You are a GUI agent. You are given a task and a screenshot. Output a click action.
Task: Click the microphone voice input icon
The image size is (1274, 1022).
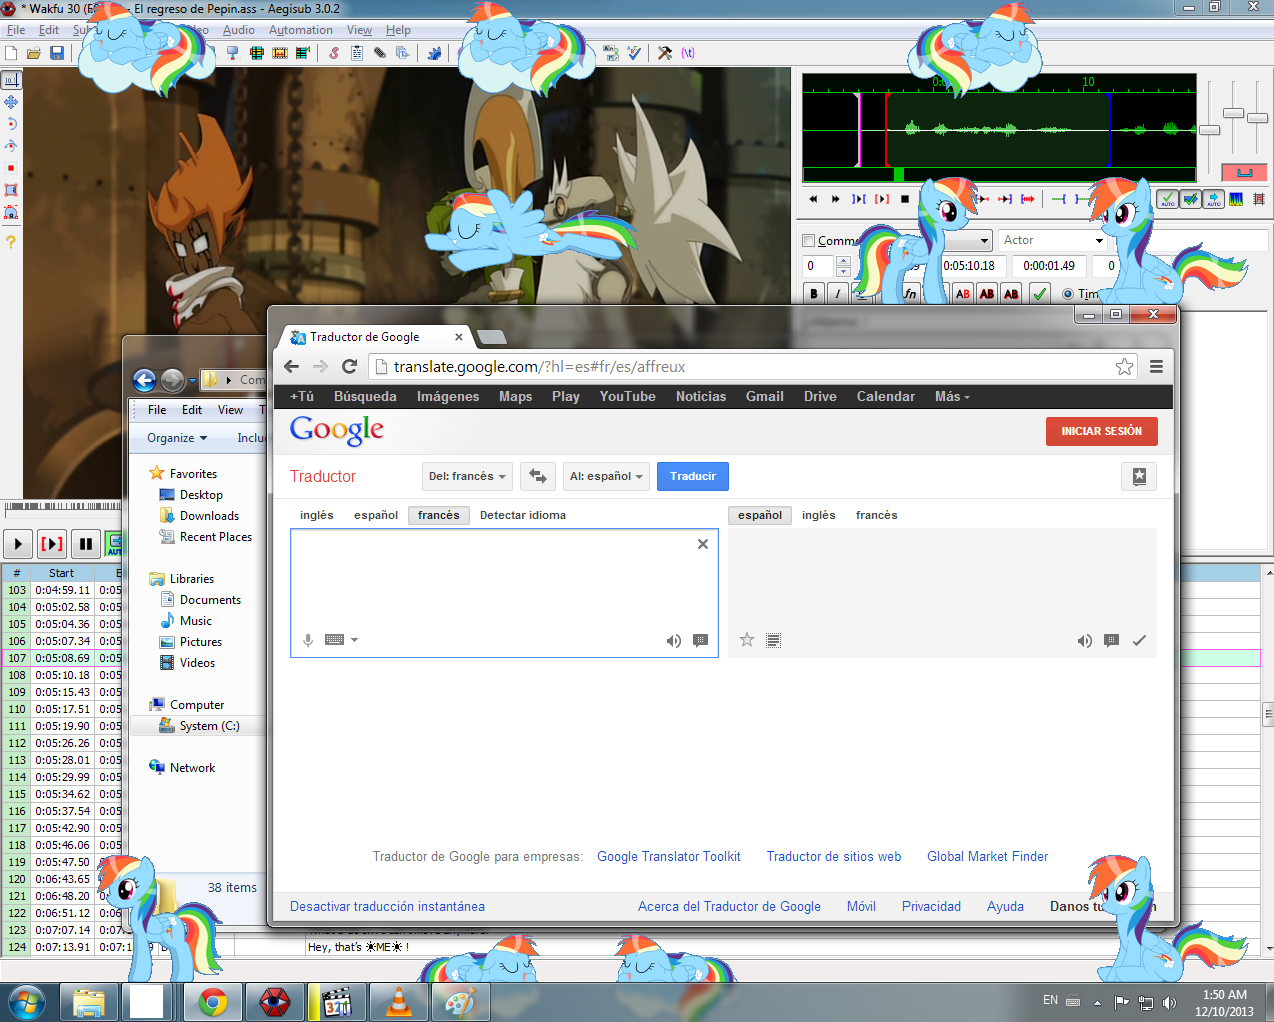(308, 640)
